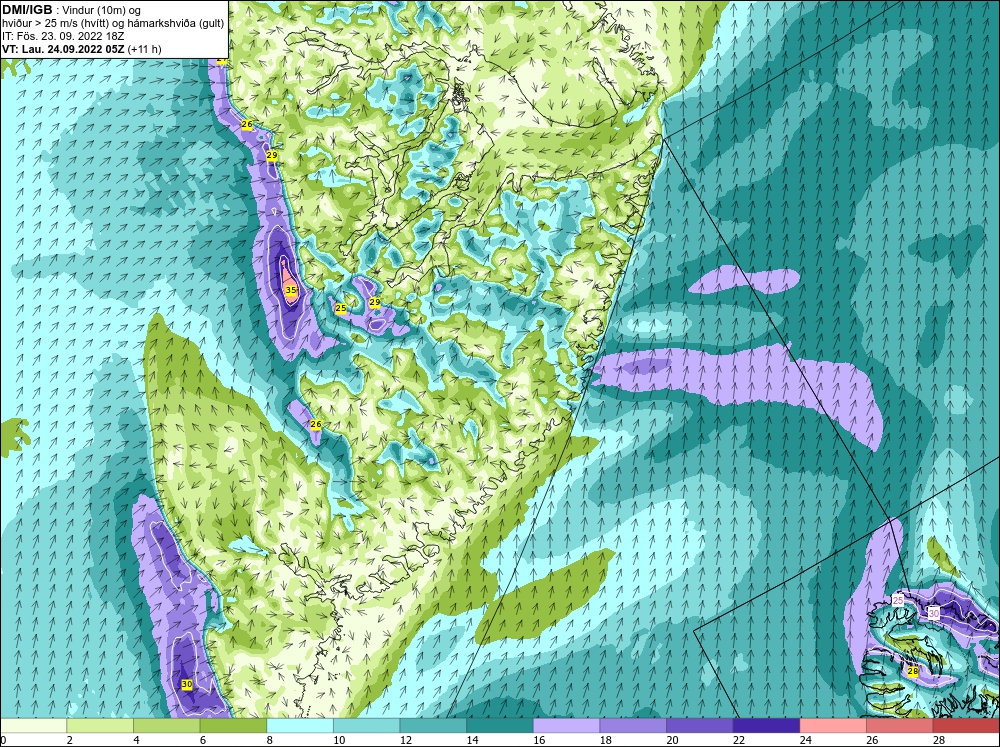Click the 12–14 m/s teal legend swatch
The width and height of the screenshot is (1000, 747).
[433, 726]
